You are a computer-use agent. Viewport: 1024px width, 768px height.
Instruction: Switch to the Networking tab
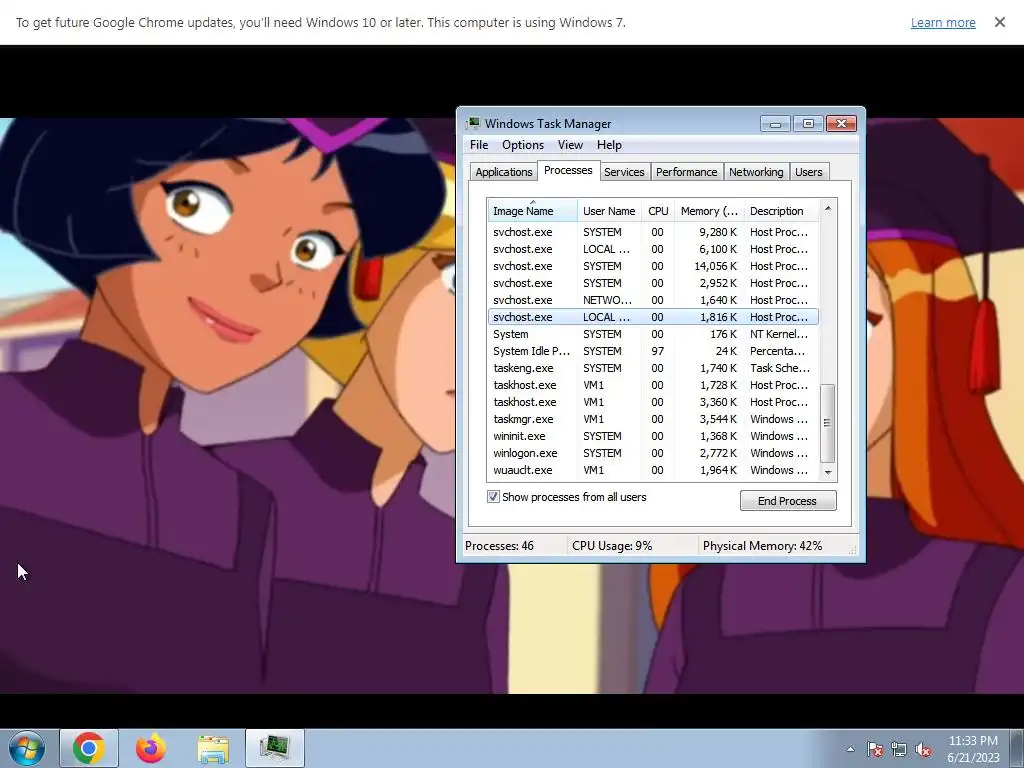[x=756, y=172]
